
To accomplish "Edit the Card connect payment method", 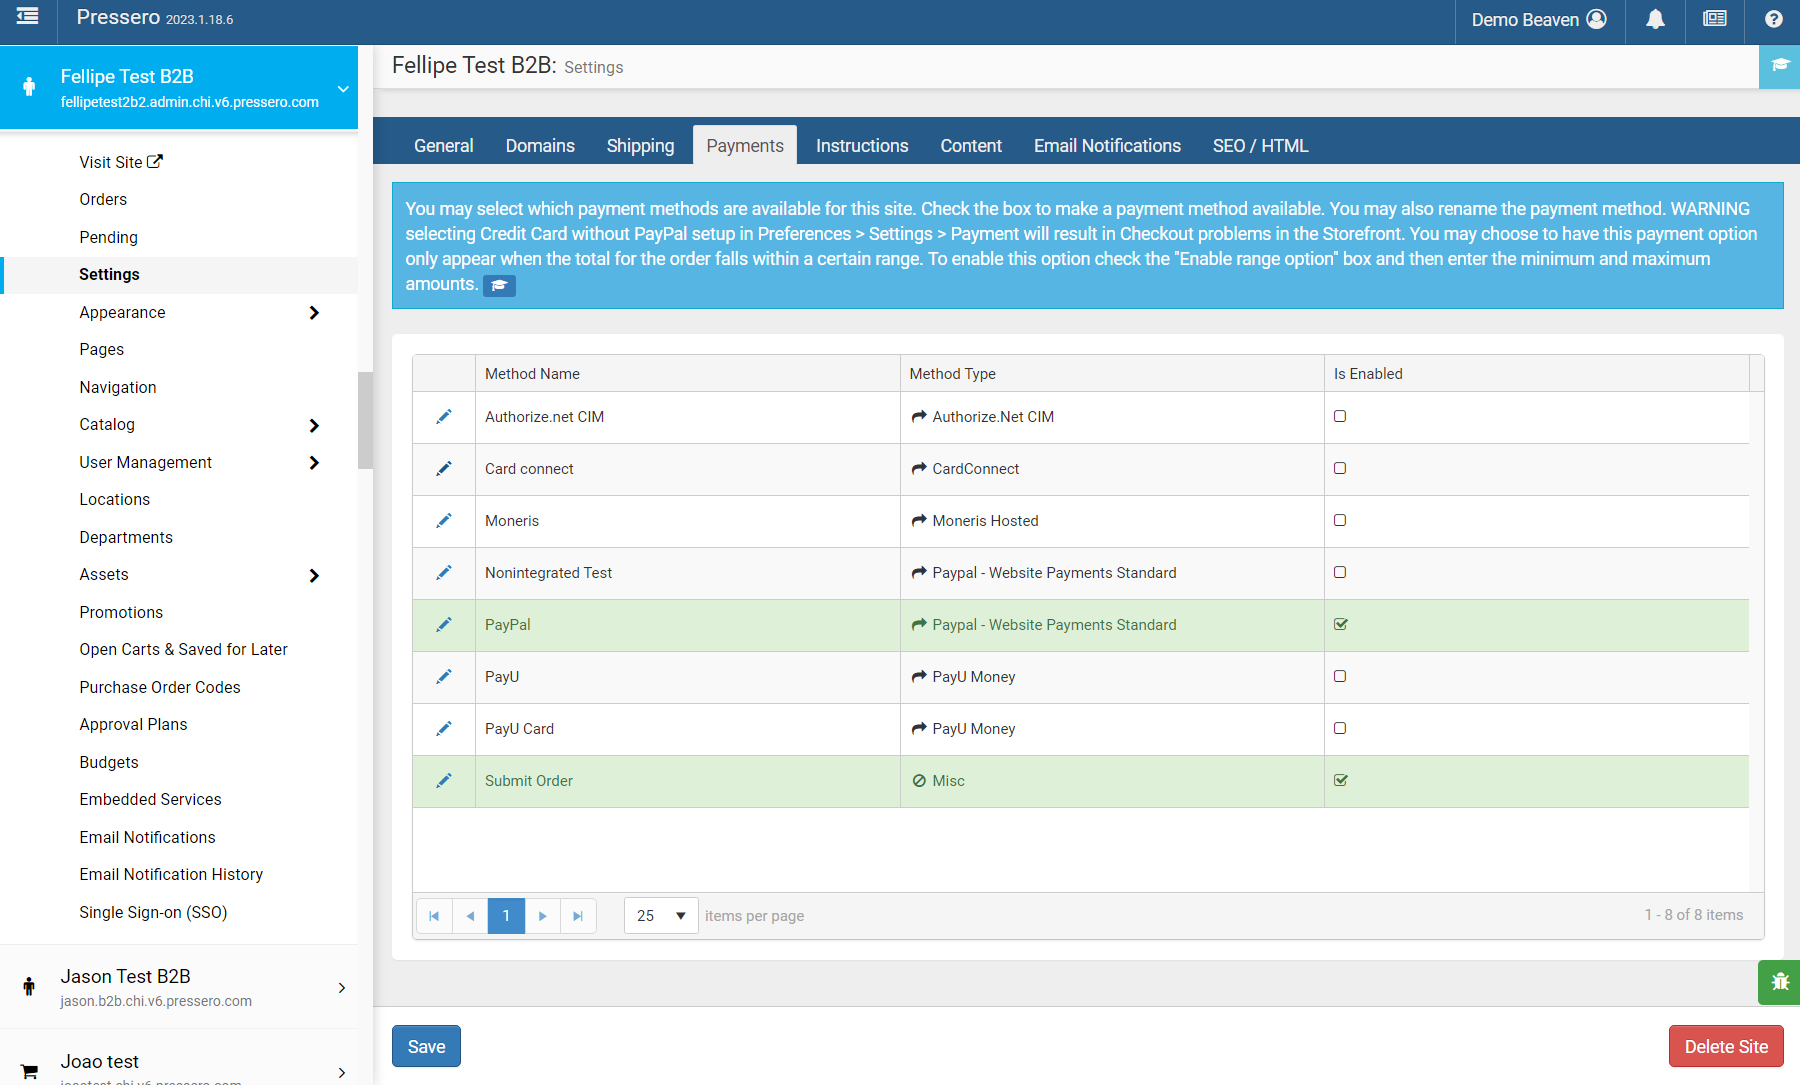I will coord(444,469).
